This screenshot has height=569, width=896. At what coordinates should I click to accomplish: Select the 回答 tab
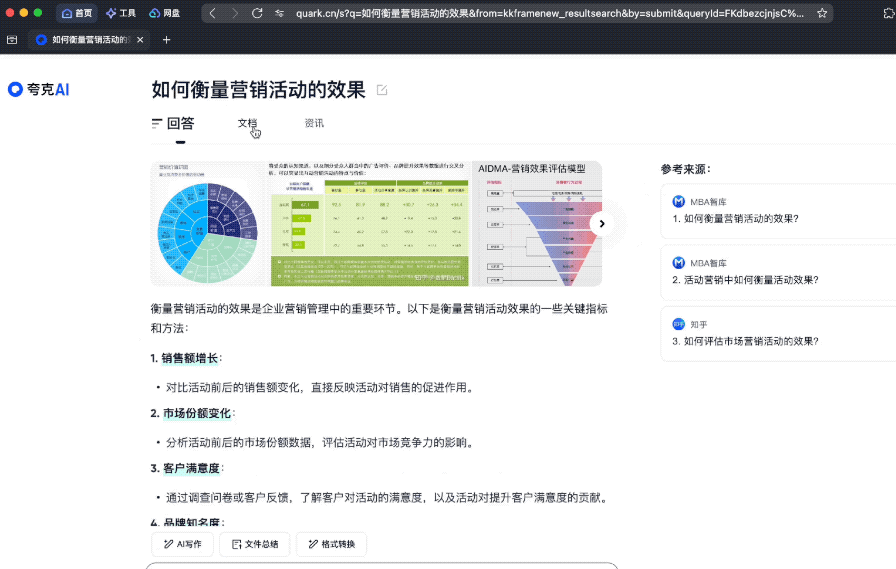[x=173, y=123]
